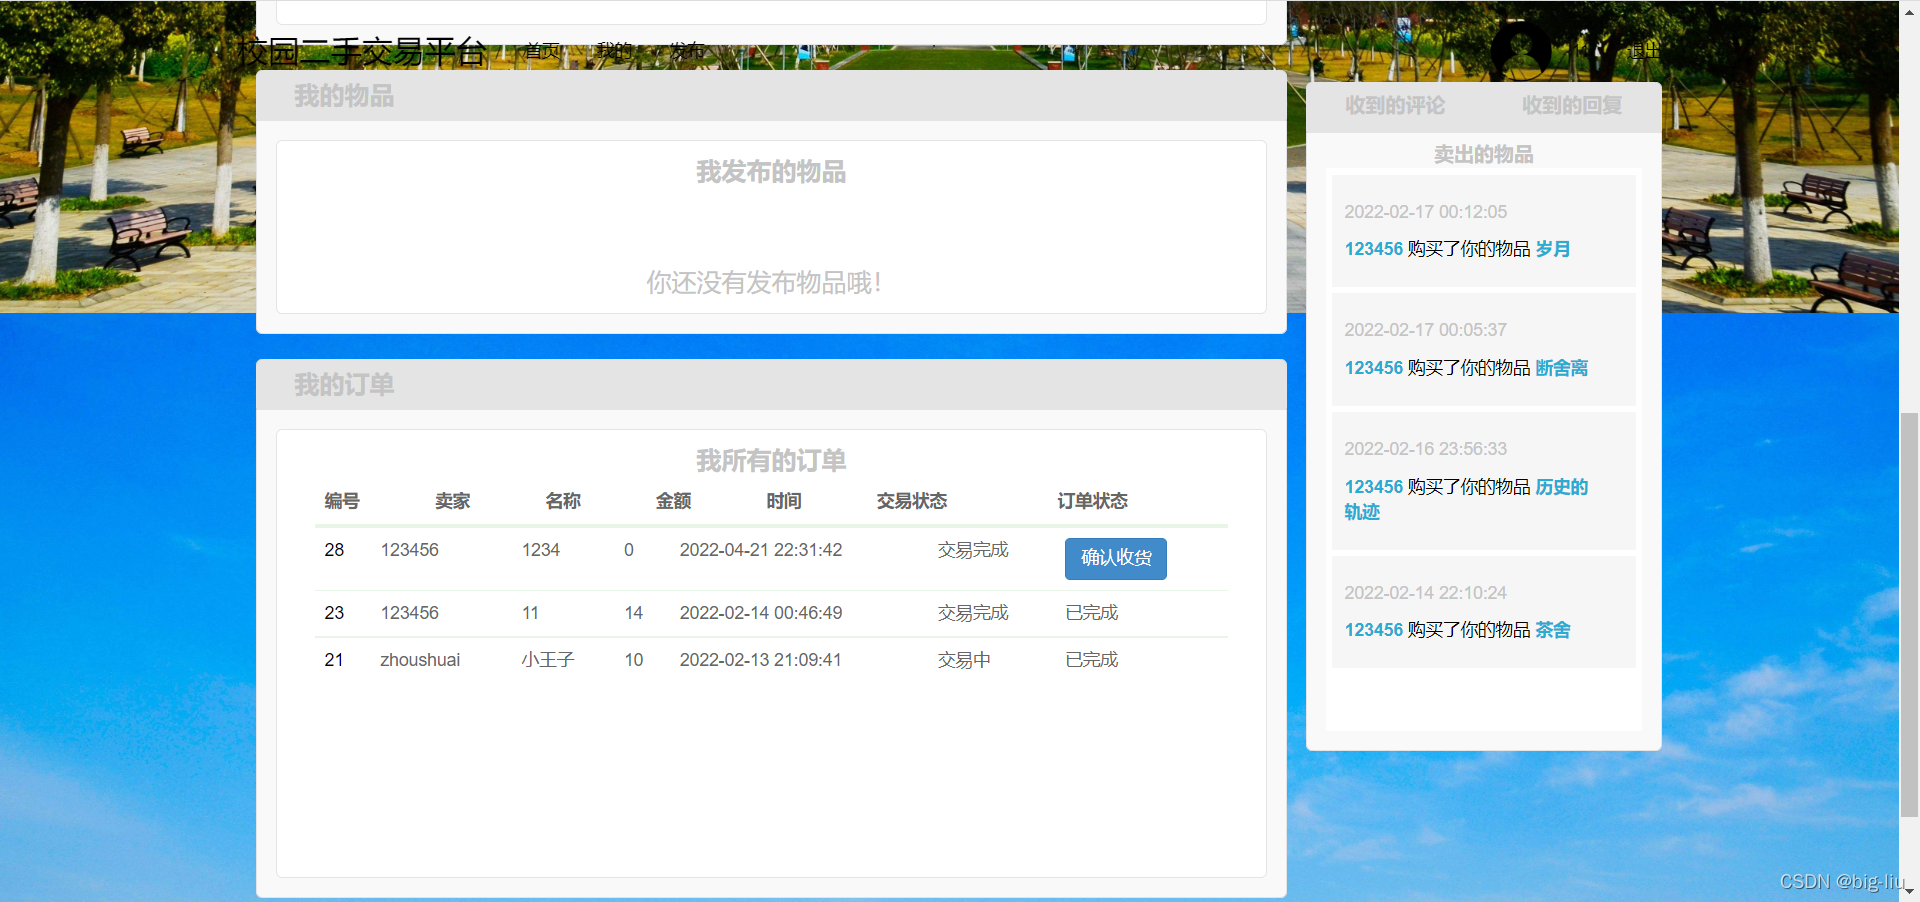Click the 交易状态 column header

pyautogui.click(x=912, y=501)
